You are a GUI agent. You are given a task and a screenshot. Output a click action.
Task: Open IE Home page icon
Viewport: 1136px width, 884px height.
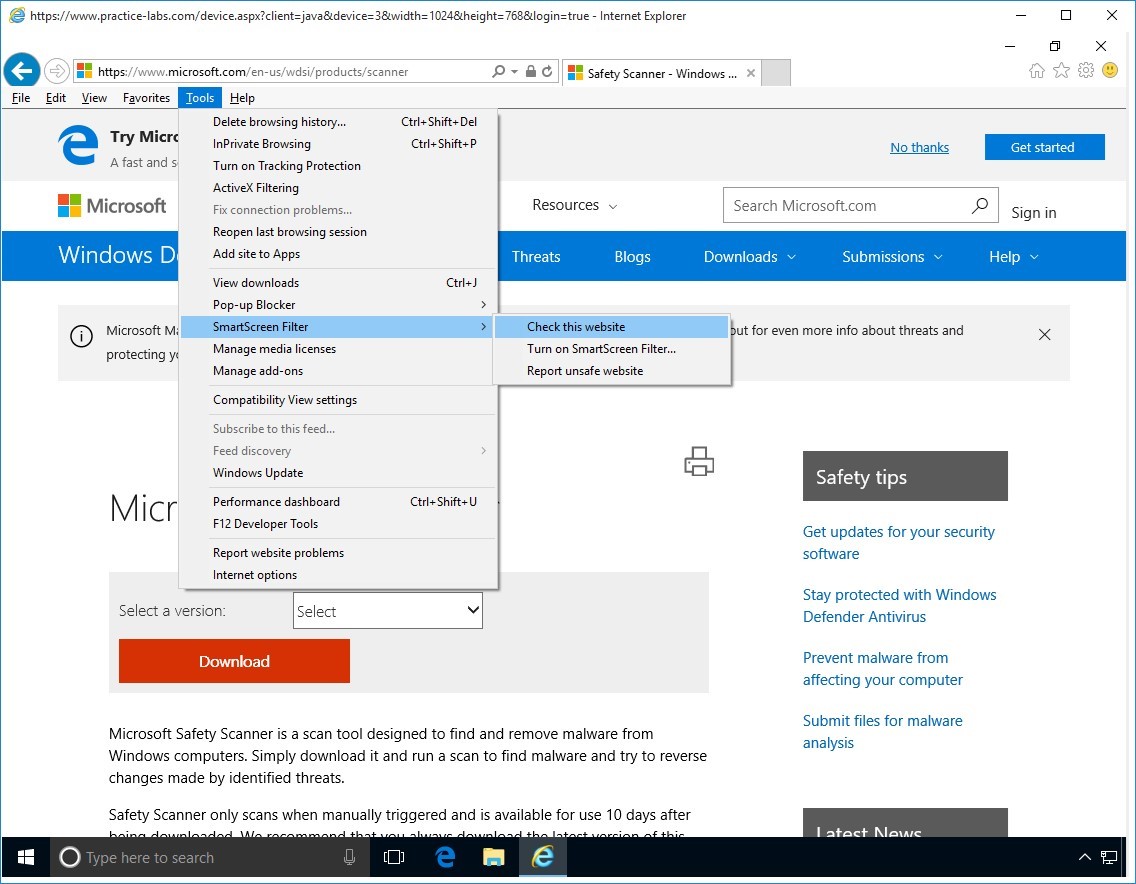point(1037,70)
